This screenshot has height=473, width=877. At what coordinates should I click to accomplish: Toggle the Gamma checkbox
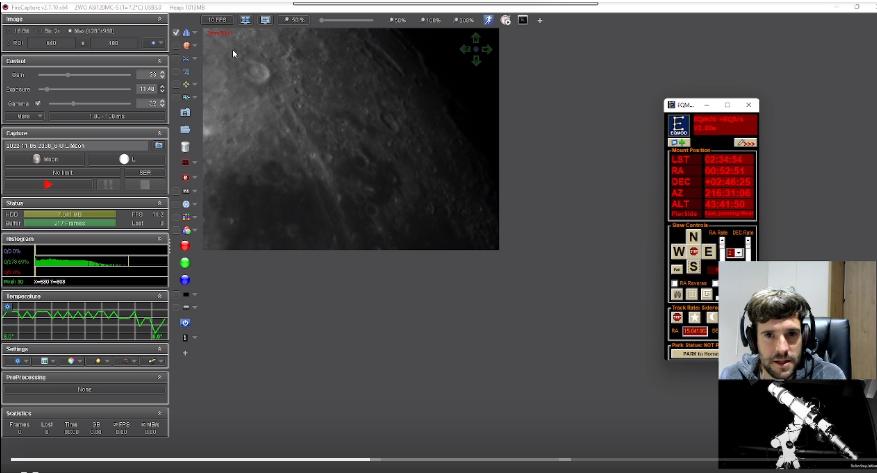coord(38,103)
